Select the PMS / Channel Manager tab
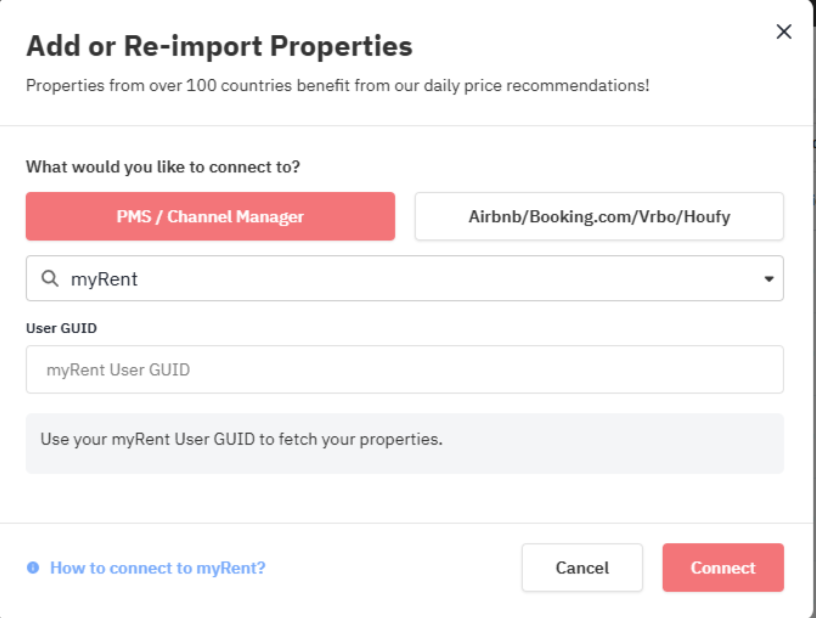This screenshot has width=816, height=618. [x=210, y=216]
